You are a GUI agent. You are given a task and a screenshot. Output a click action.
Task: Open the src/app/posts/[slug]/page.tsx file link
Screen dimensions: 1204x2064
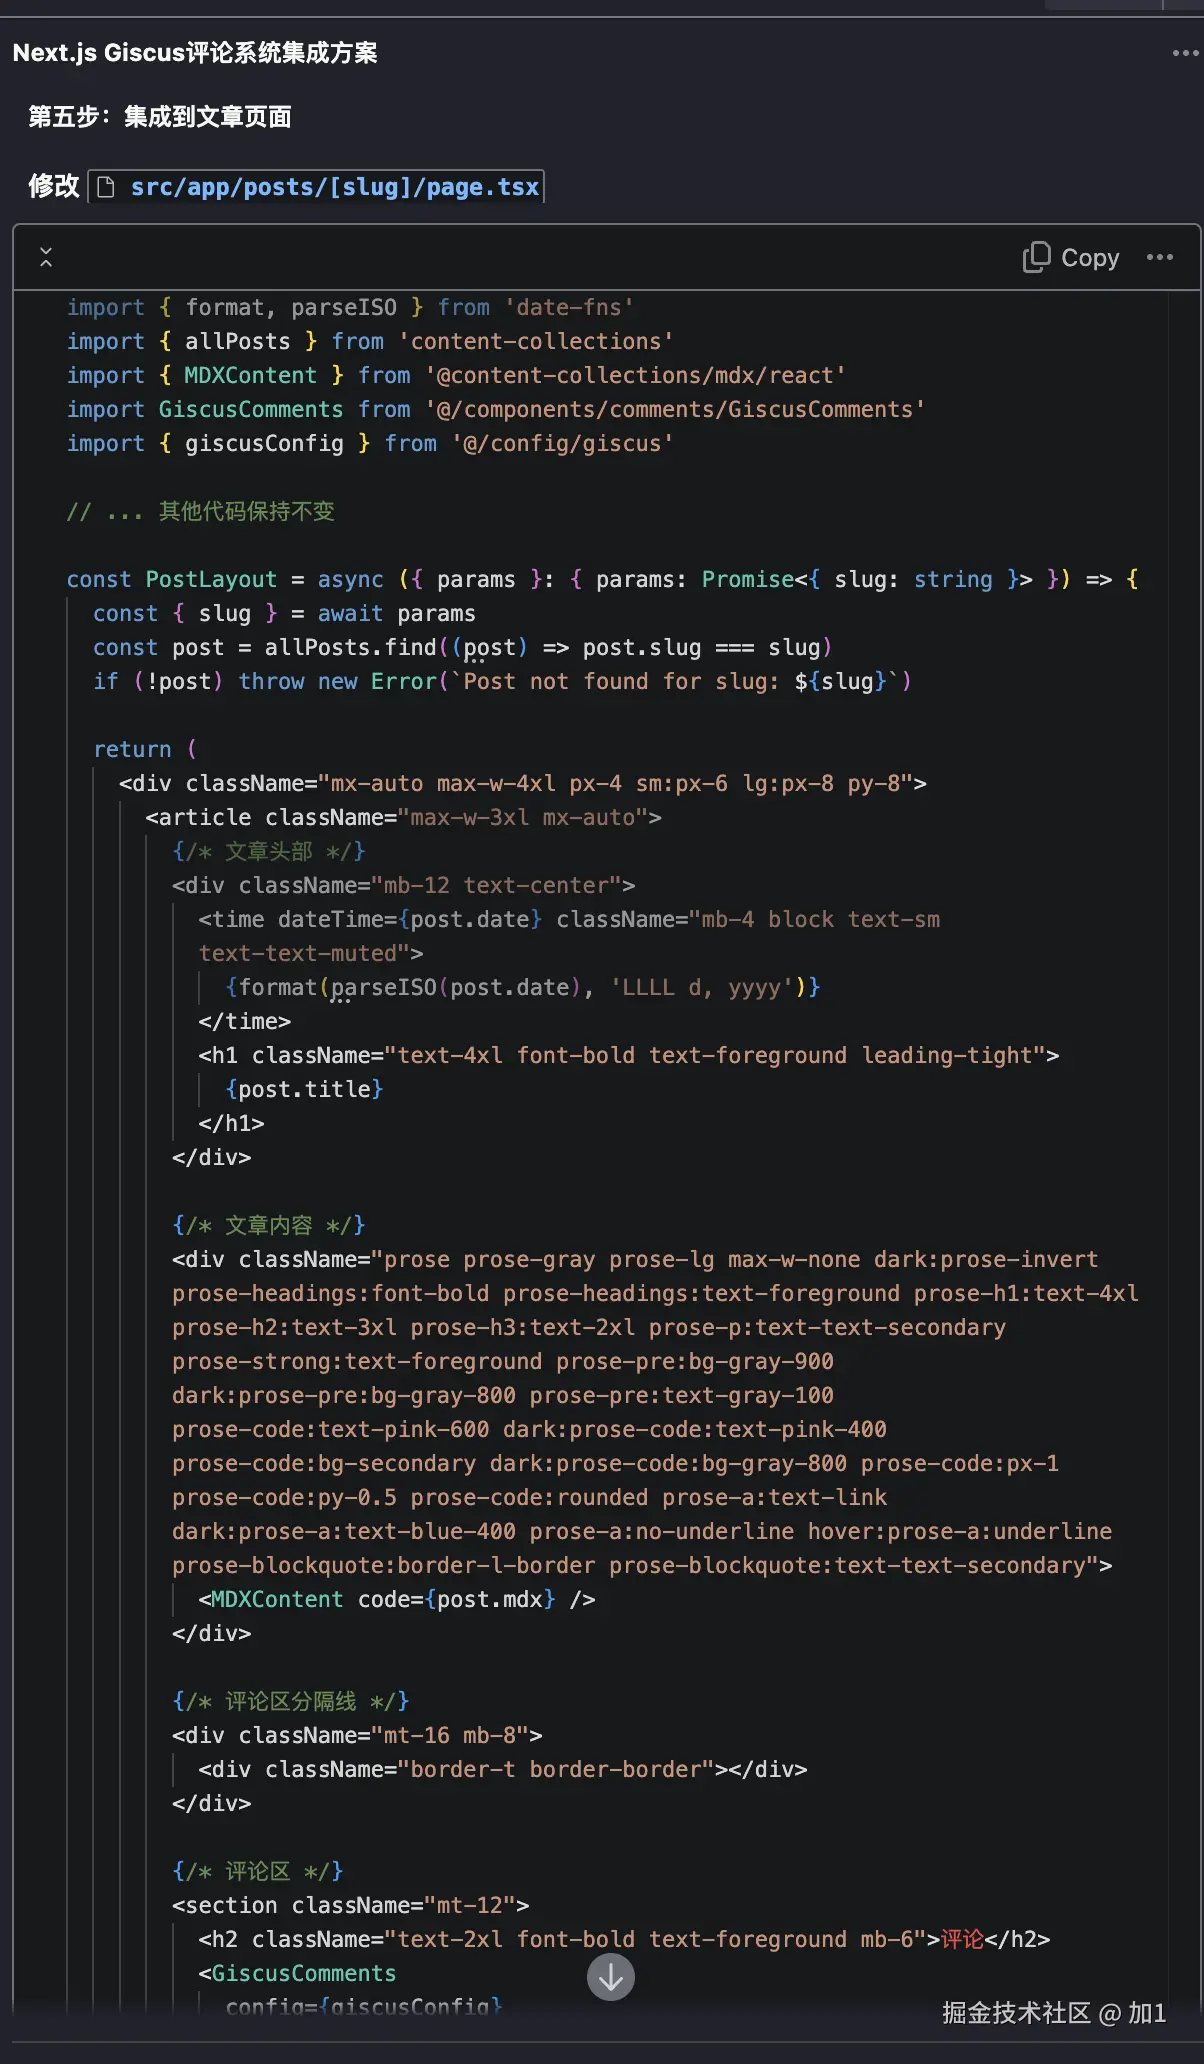334,187
